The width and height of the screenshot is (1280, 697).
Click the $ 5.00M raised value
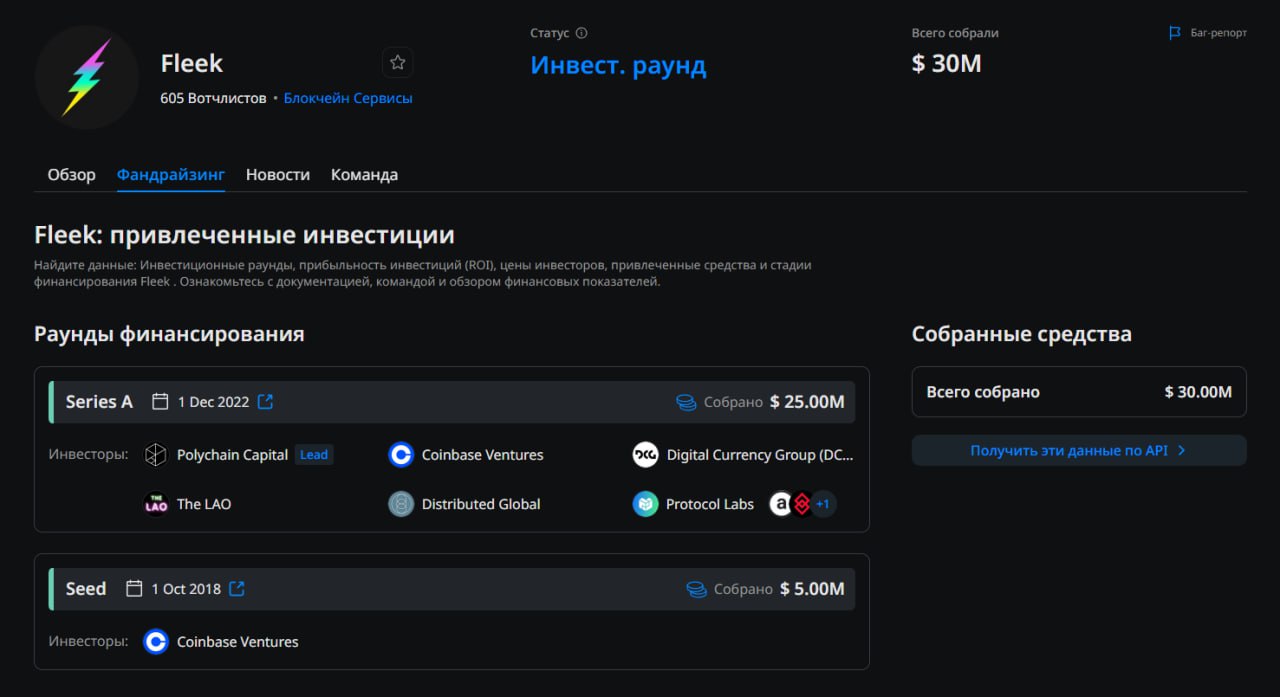tap(812, 589)
